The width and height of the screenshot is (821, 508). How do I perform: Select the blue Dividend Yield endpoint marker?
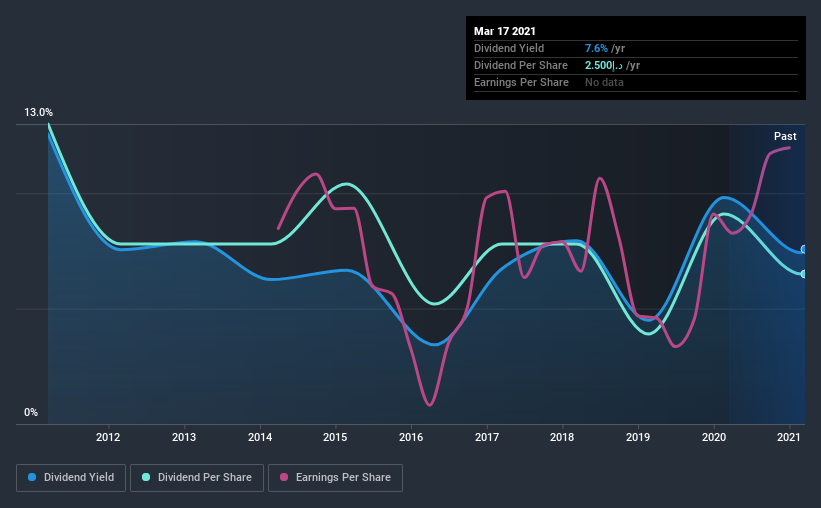803,249
